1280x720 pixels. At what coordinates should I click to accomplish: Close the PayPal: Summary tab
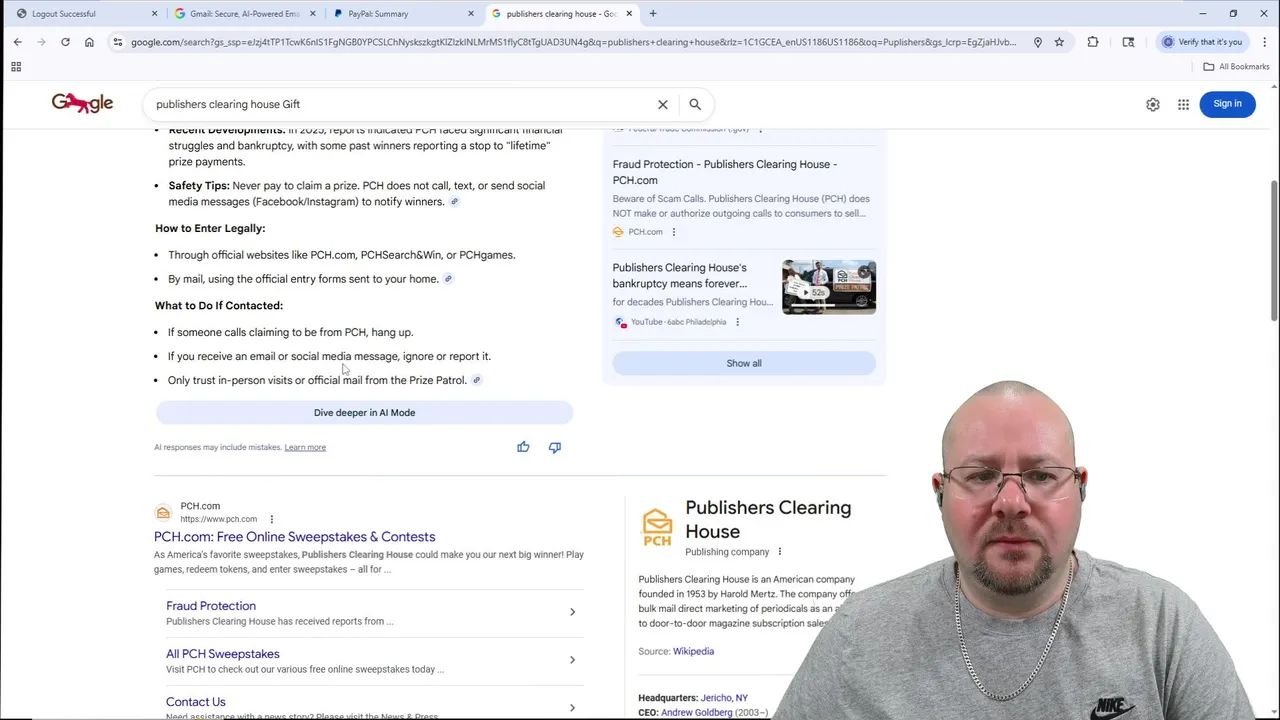471,14
